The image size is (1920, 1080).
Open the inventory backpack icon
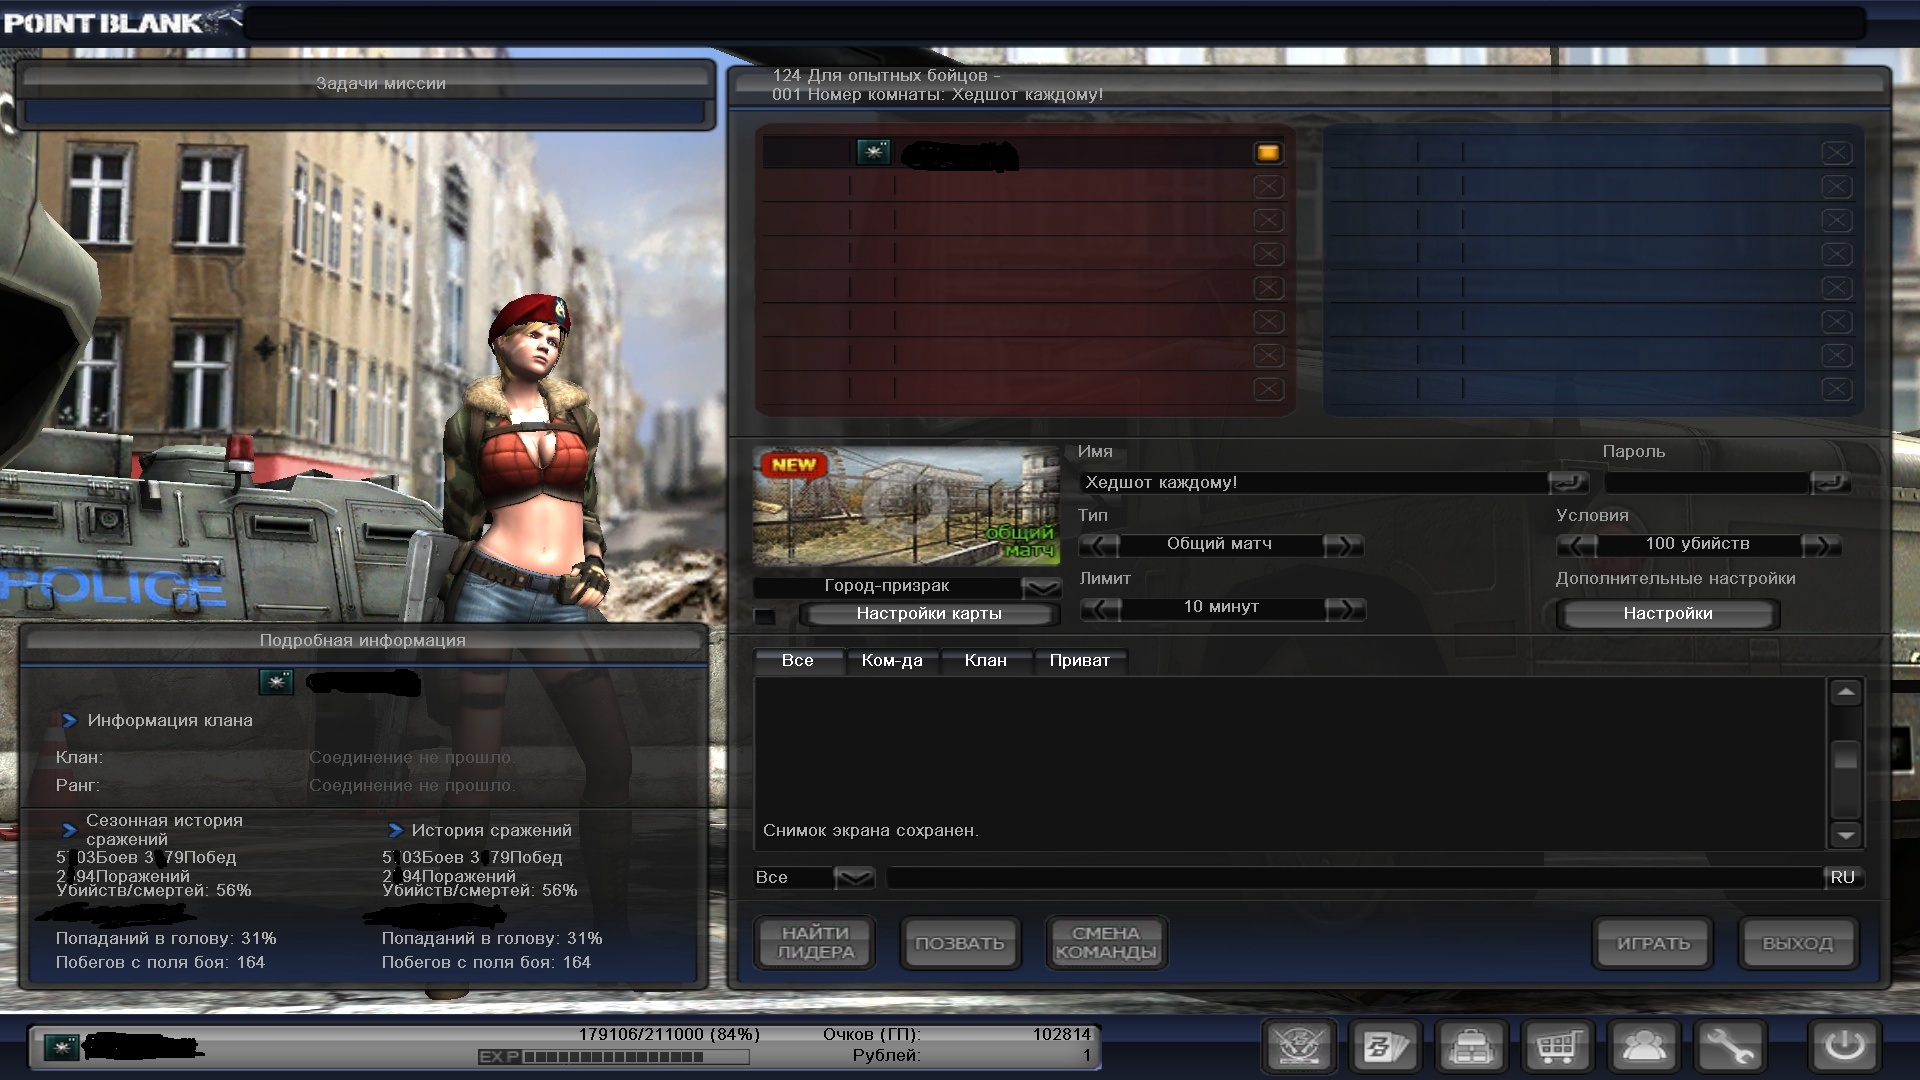coord(1471,1048)
